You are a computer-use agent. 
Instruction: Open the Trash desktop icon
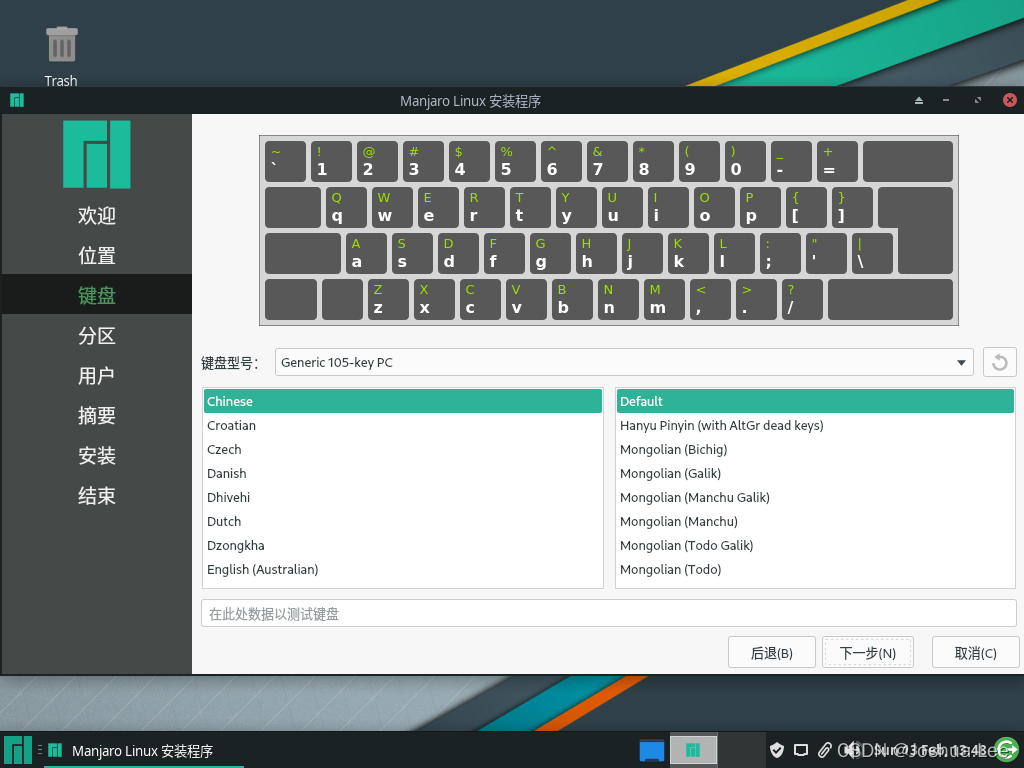tap(61, 56)
